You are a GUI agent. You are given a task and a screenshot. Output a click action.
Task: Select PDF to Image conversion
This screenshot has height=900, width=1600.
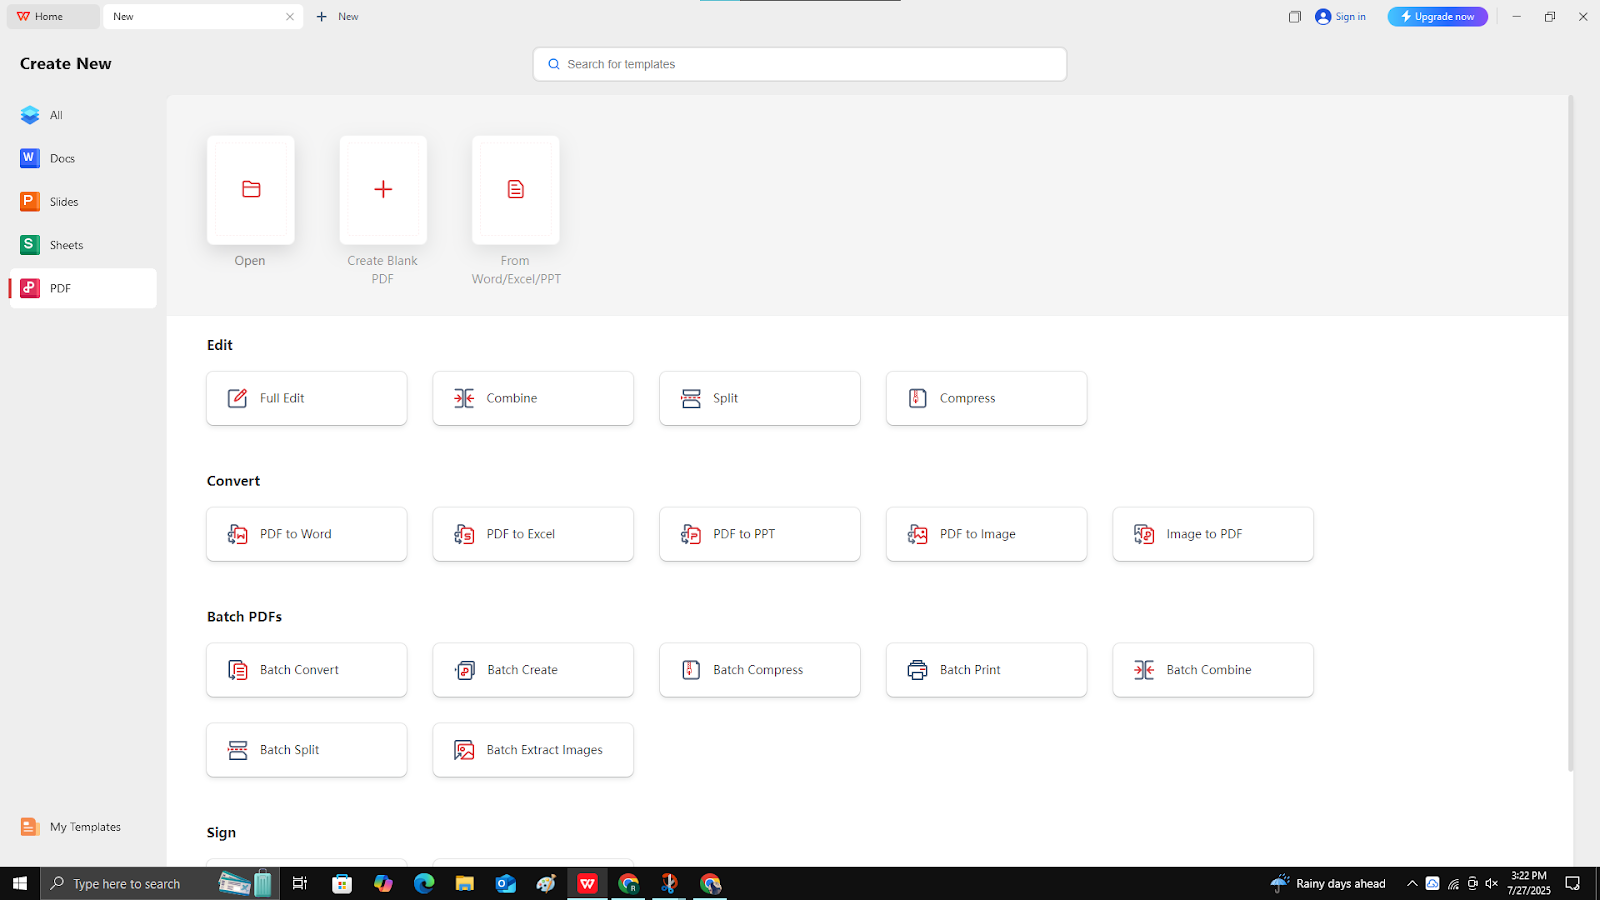point(986,534)
